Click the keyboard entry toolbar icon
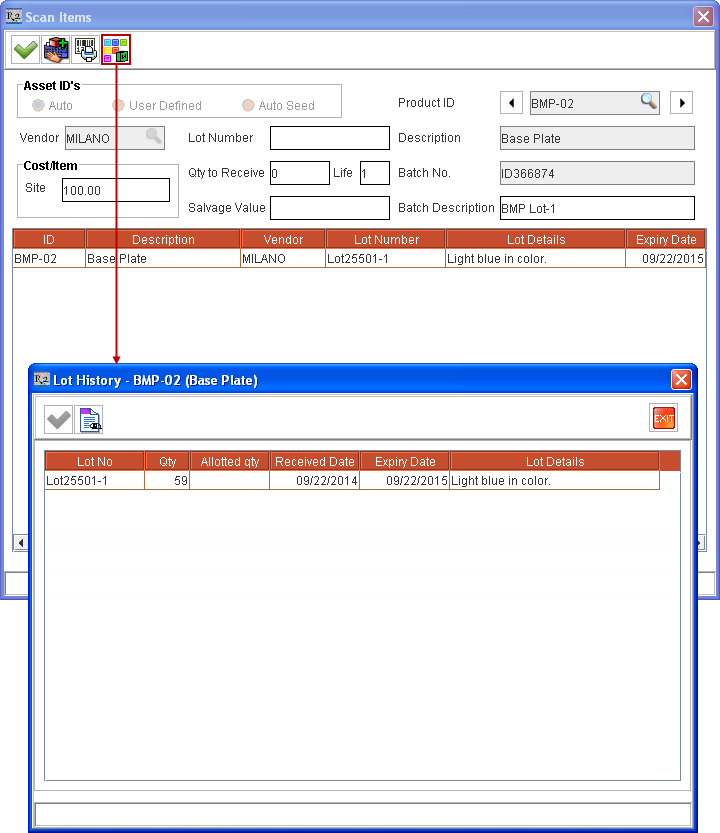This screenshot has width=720, height=833. point(56,49)
